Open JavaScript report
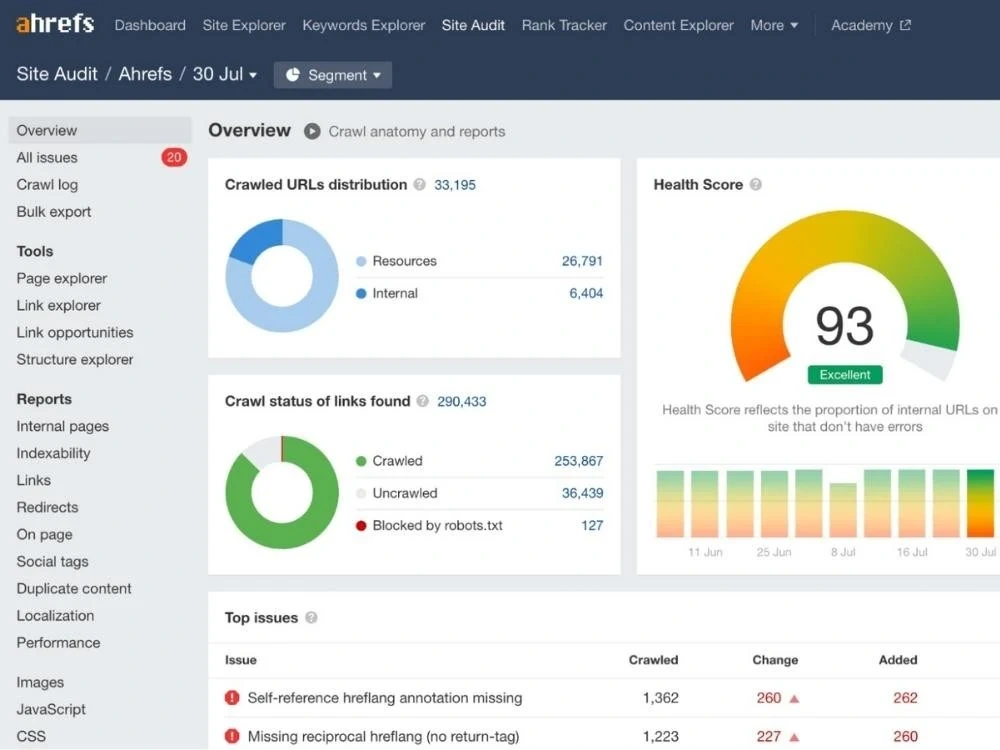 coord(51,709)
